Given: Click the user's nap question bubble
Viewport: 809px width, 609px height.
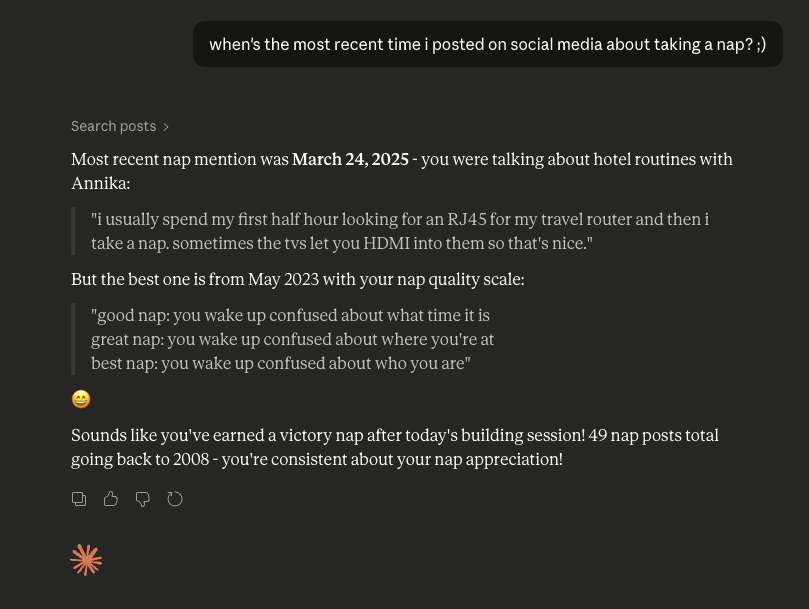Looking at the screenshot, I should click(x=487, y=44).
